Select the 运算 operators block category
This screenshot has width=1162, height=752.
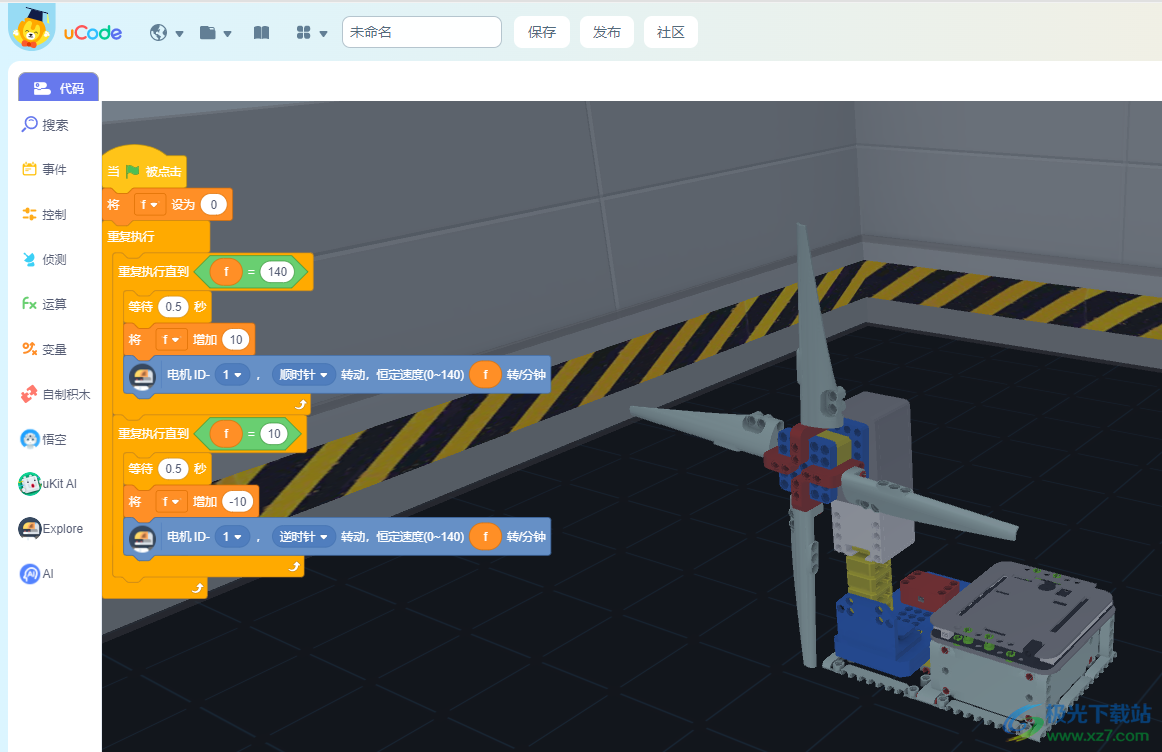pos(45,305)
